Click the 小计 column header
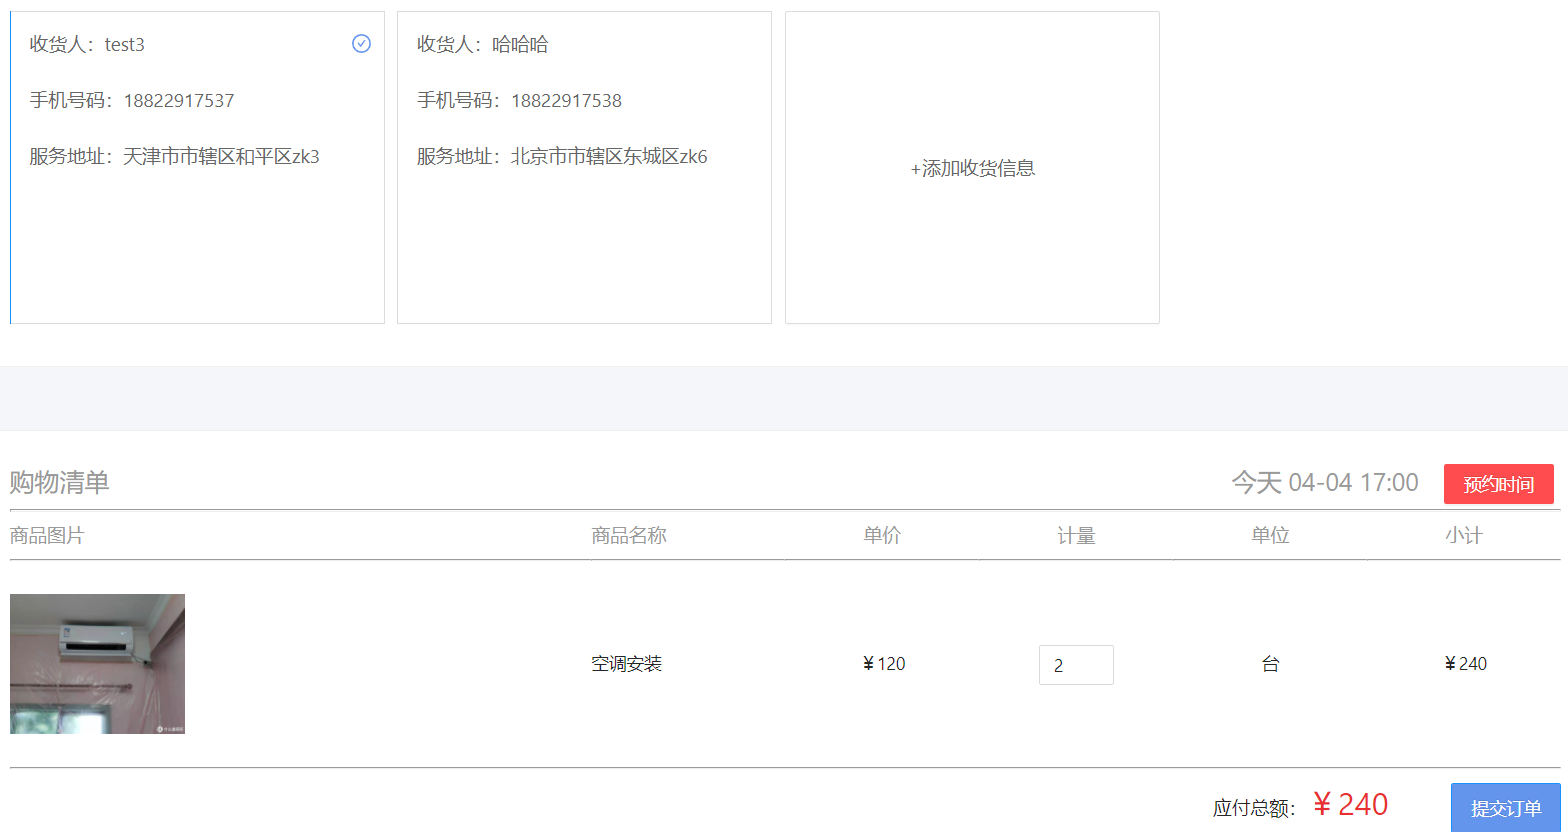 pos(1464,536)
